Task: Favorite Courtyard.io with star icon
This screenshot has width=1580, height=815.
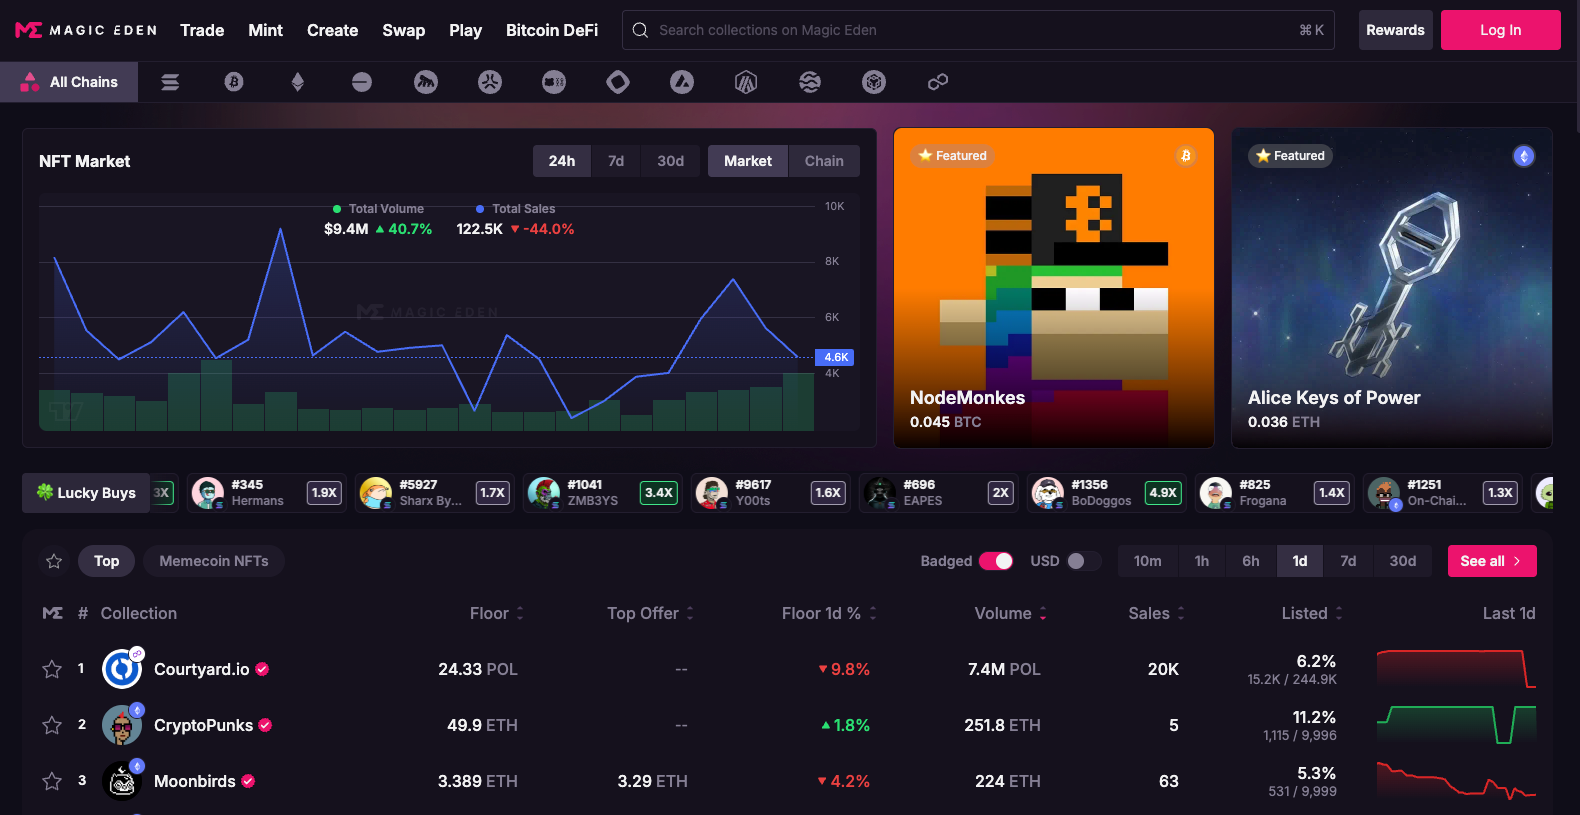Action: (x=52, y=669)
